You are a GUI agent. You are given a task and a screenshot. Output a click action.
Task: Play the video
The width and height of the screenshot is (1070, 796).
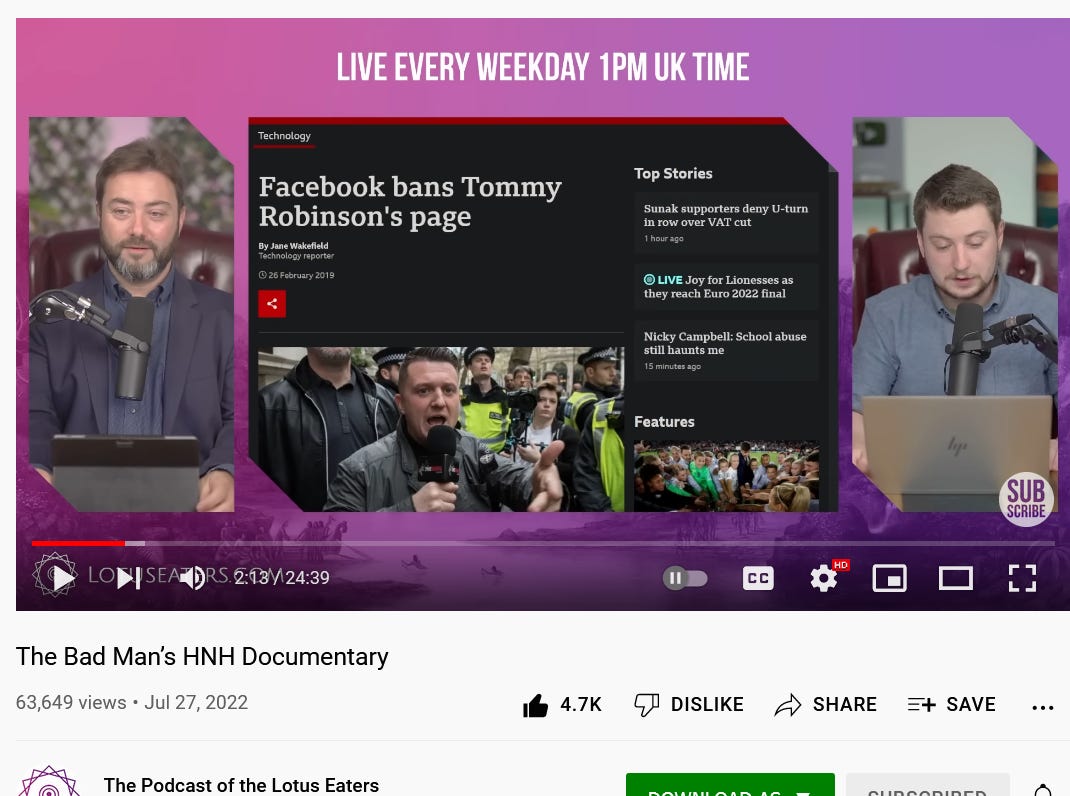[x=63, y=578]
